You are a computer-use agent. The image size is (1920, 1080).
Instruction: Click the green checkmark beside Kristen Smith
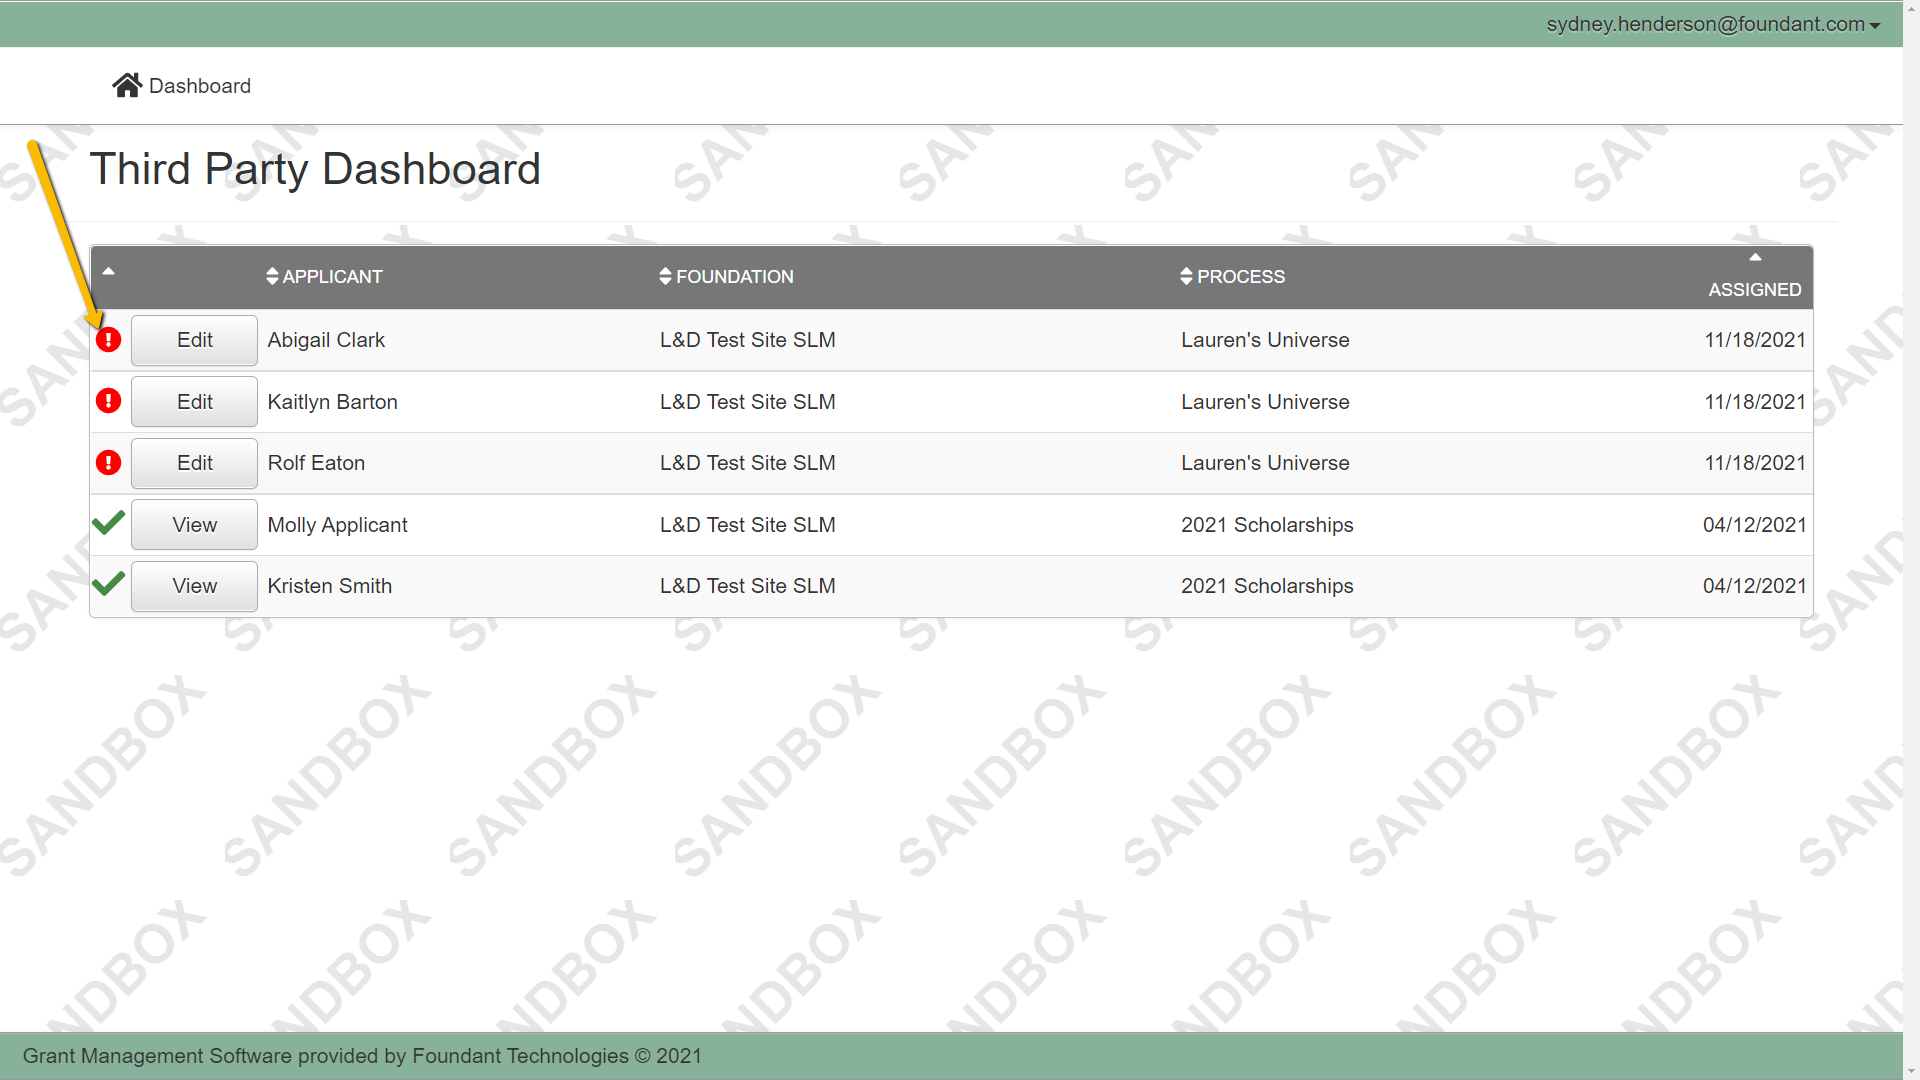click(x=108, y=584)
